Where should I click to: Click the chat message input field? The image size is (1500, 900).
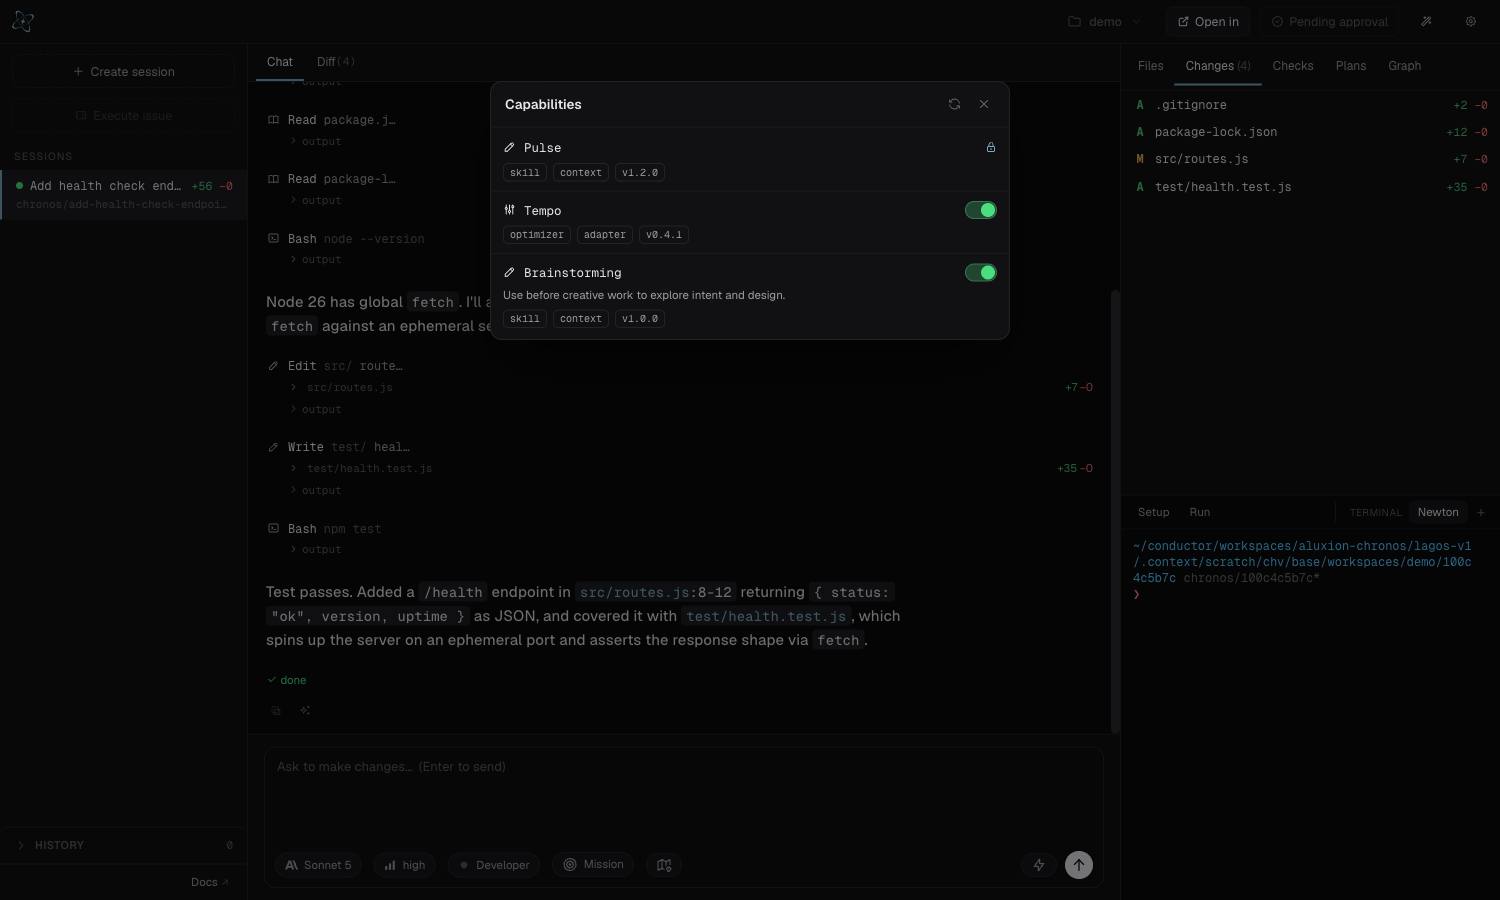point(684,797)
